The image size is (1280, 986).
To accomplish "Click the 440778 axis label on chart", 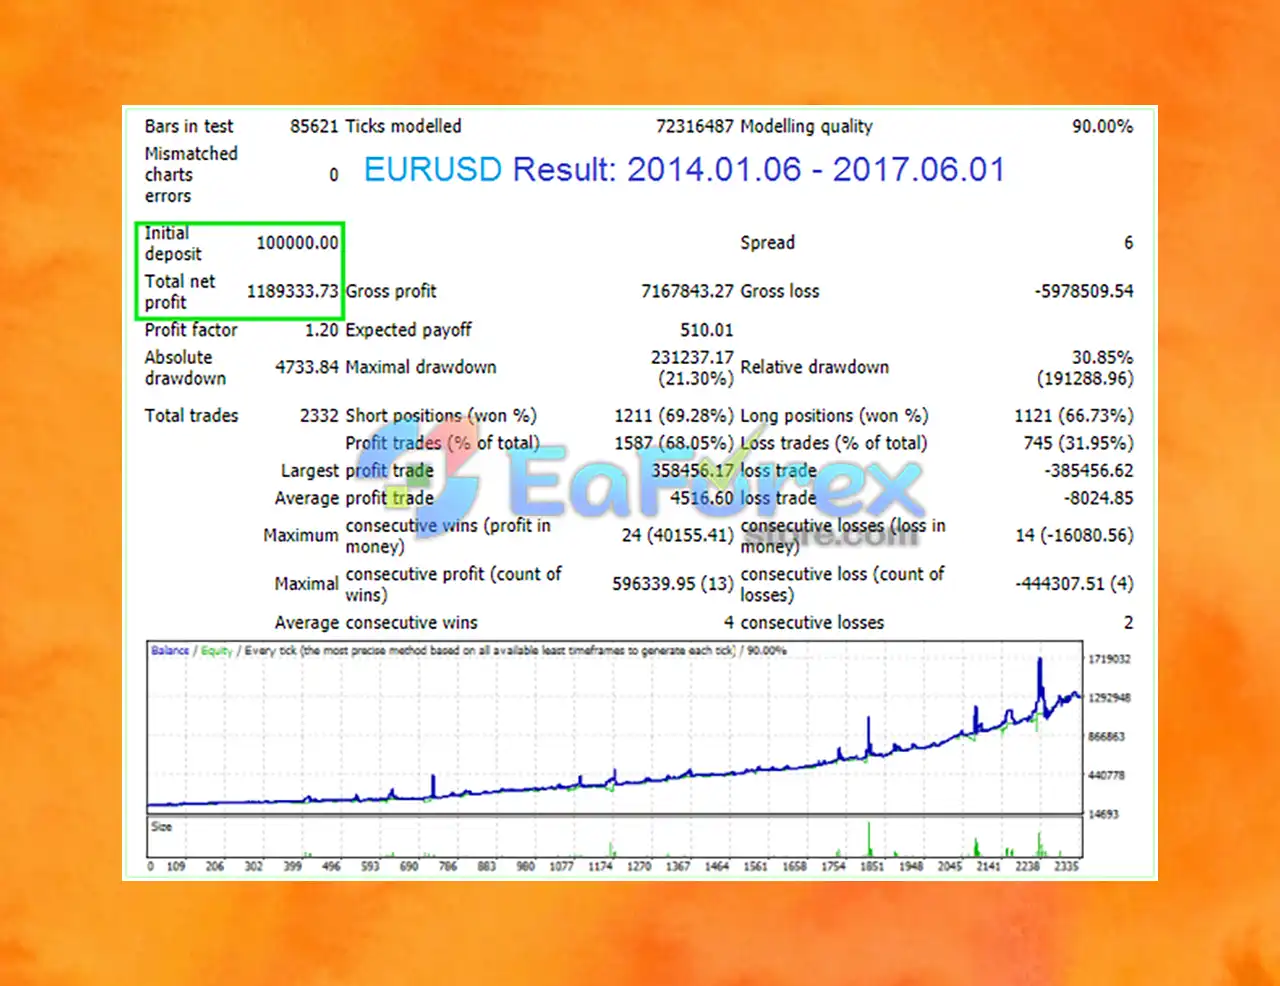I will click(x=1107, y=776).
